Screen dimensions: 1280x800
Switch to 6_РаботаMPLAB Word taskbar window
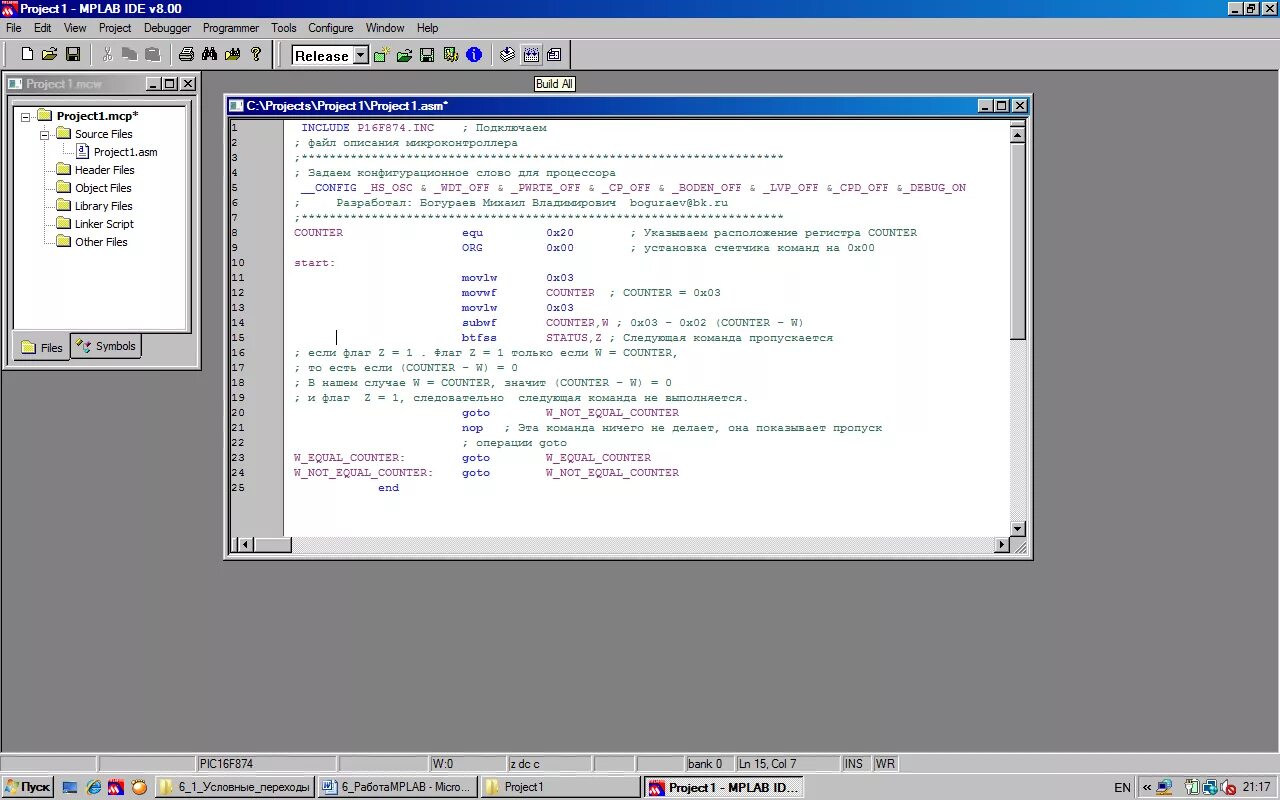click(x=397, y=787)
